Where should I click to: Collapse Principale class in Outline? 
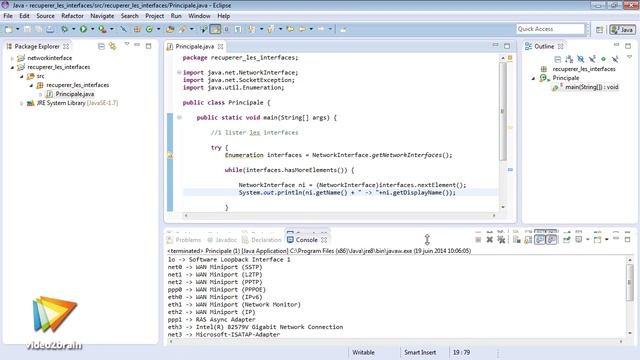(533, 78)
